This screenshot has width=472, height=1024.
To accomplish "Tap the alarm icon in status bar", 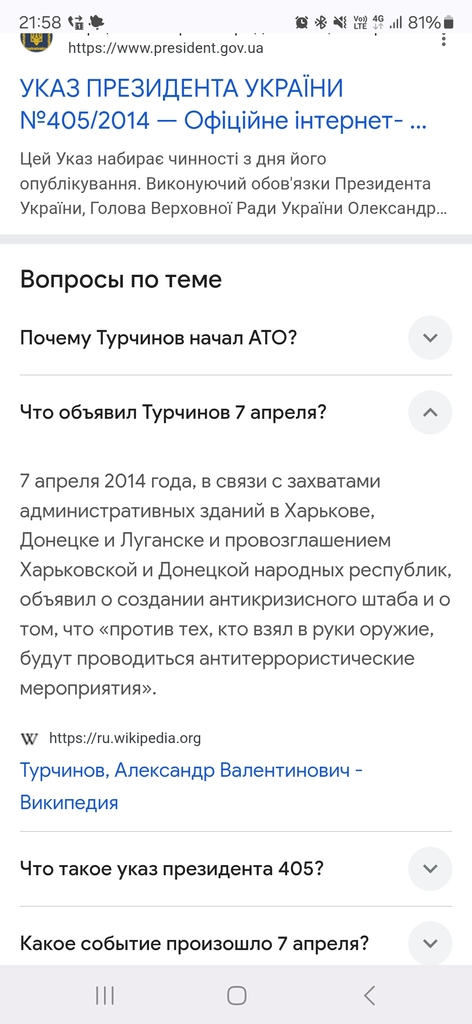I will (x=302, y=23).
